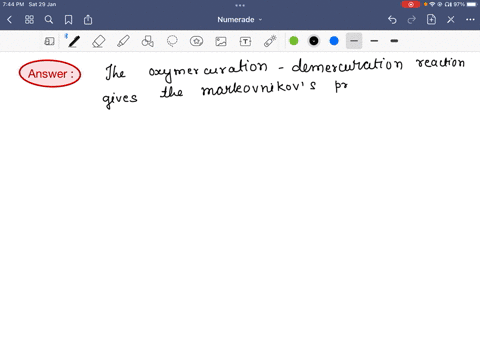Choose the black pen color

(x=314, y=41)
